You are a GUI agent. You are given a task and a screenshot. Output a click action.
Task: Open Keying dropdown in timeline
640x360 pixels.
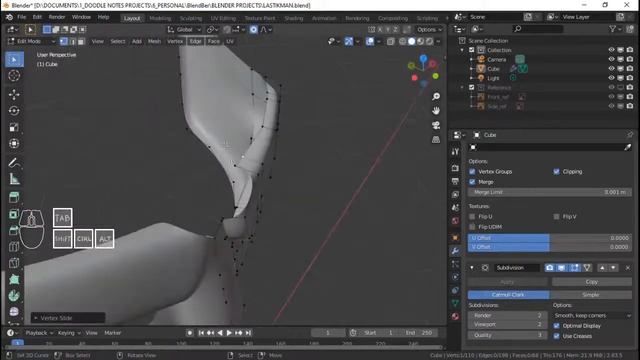(x=69, y=333)
